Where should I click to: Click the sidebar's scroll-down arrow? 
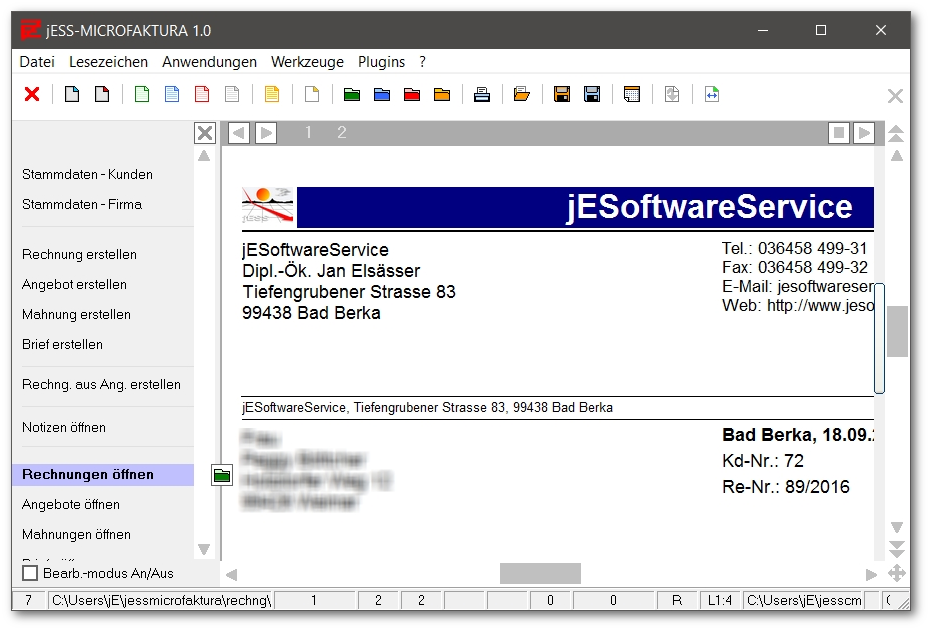click(x=204, y=549)
